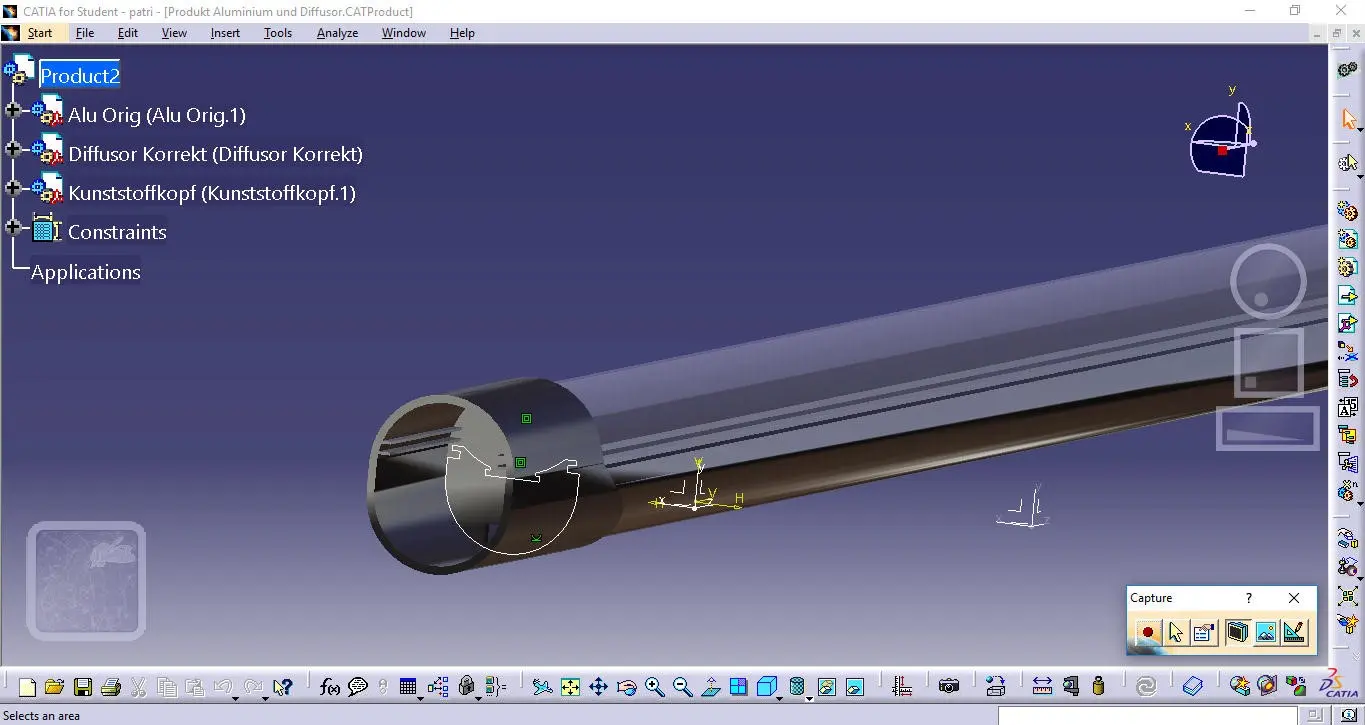Click the Create Multi-View icon
The height and width of the screenshot is (725, 1365).
(x=738, y=687)
